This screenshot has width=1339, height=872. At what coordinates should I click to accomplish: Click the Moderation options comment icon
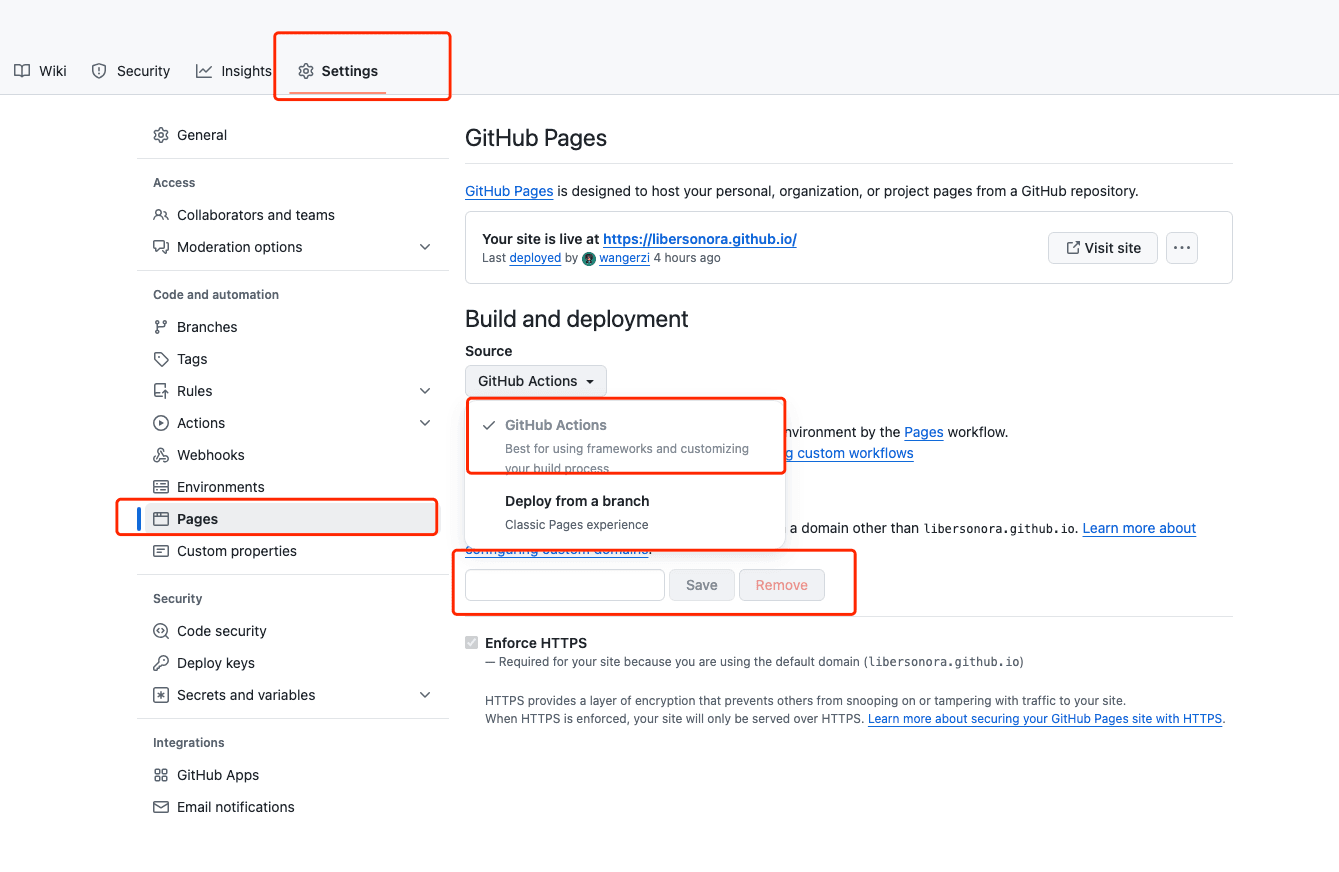click(161, 247)
